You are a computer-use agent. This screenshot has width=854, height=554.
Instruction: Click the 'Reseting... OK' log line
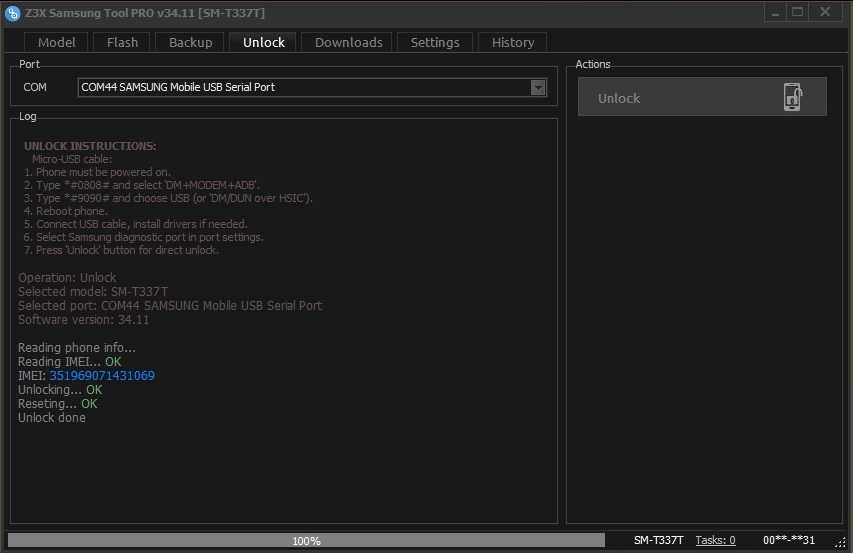(x=58, y=404)
